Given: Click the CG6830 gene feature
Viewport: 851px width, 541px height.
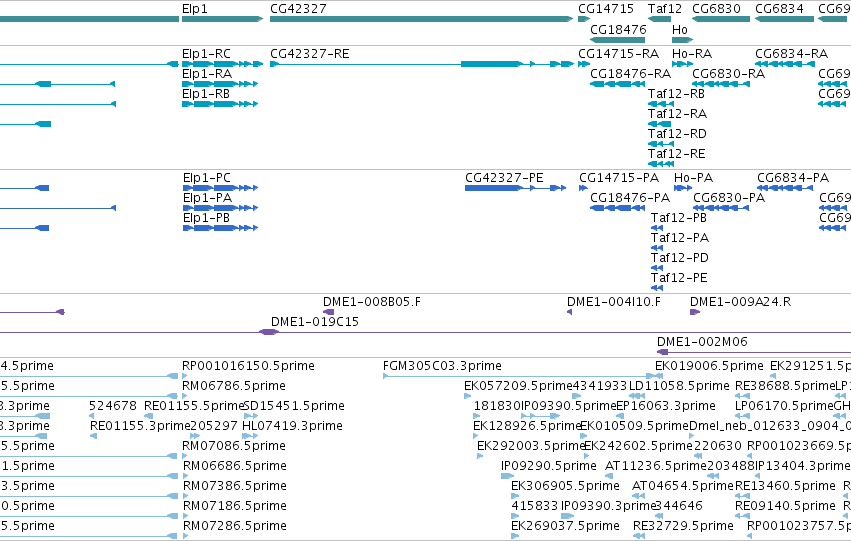Looking at the screenshot, I should tap(721, 19).
